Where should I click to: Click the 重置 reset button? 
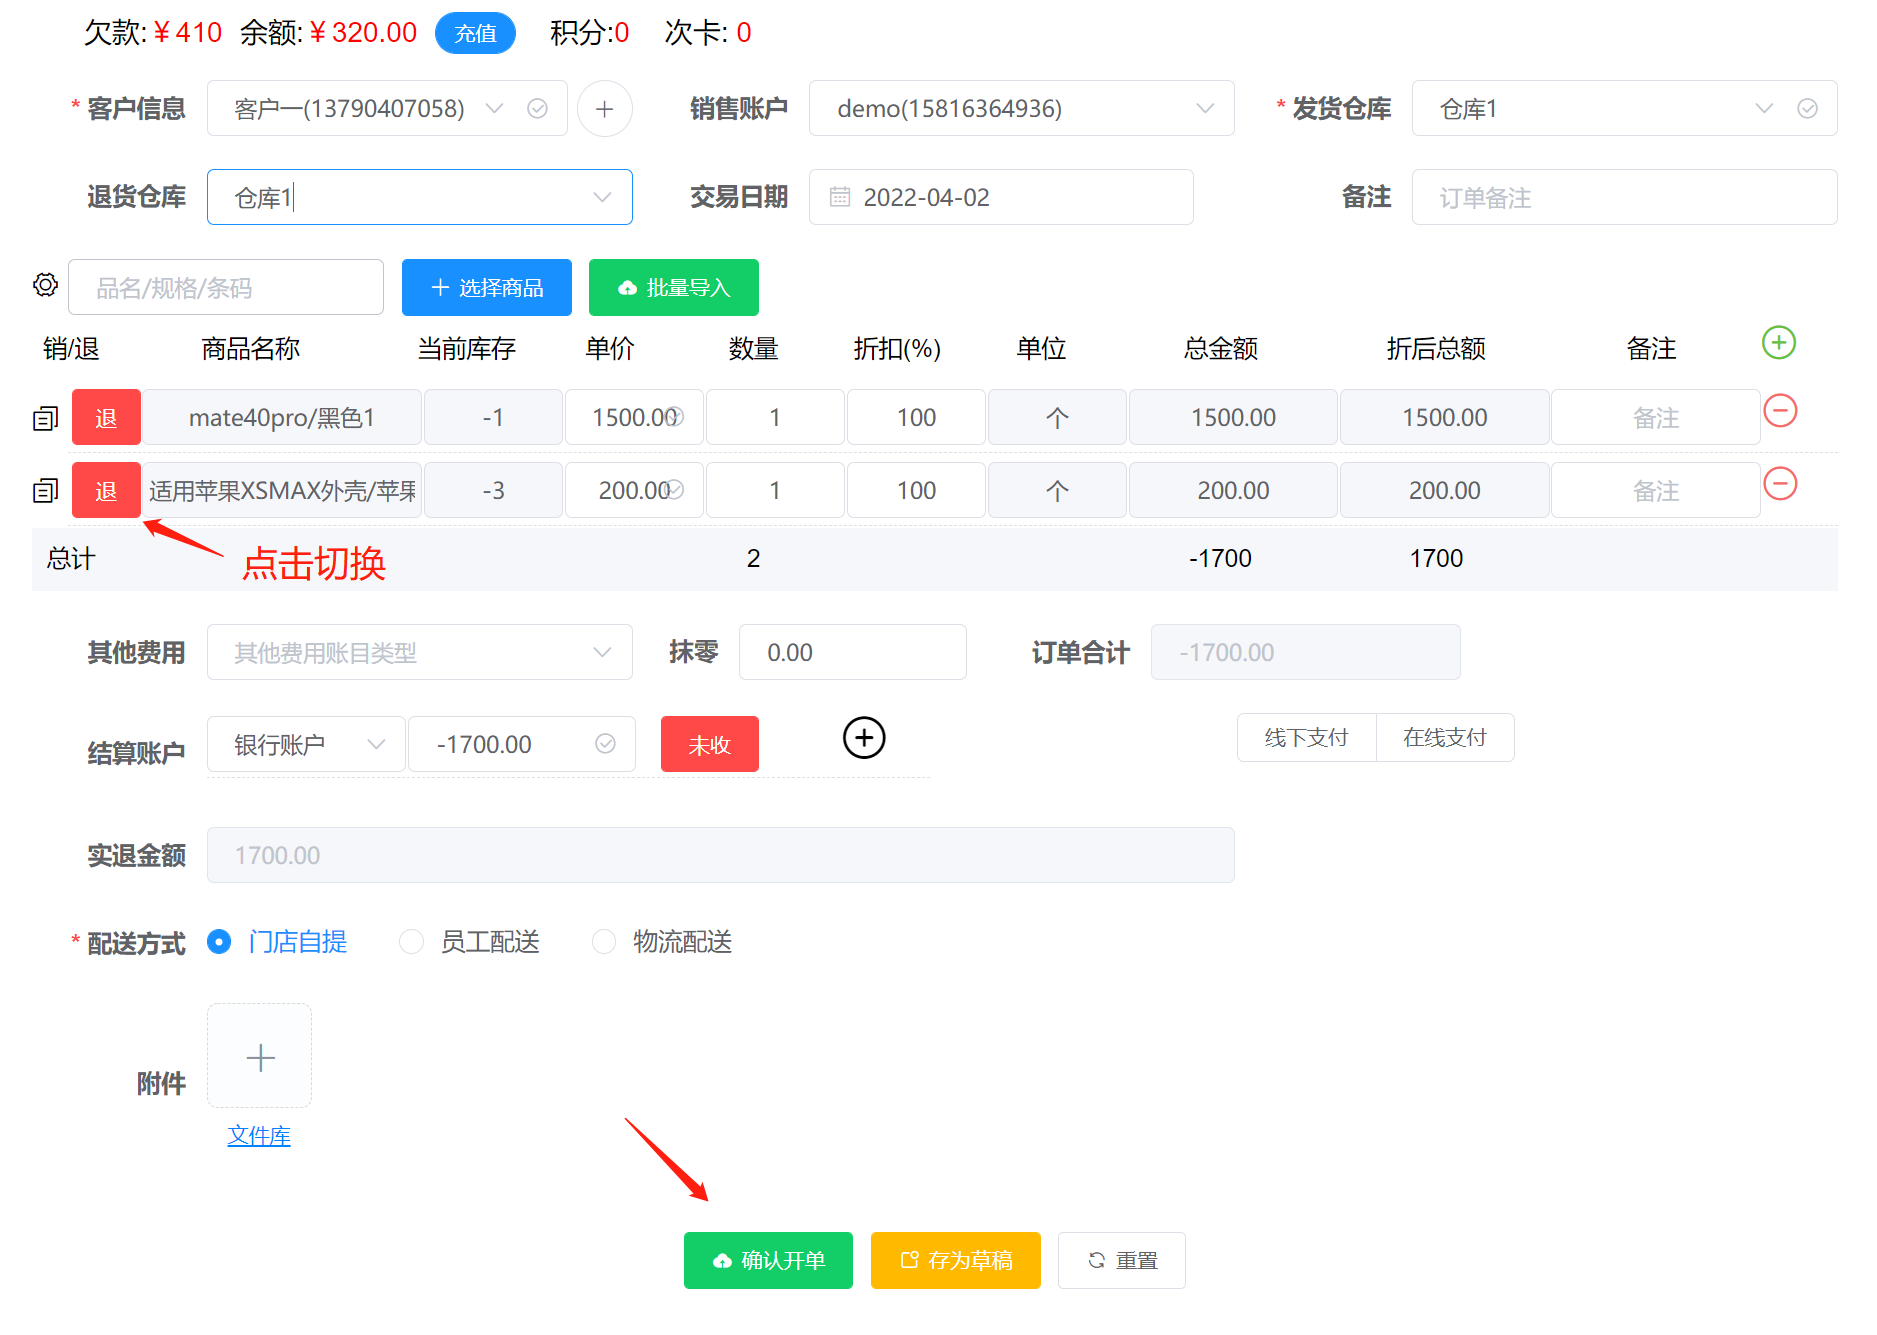(x=1122, y=1260)
